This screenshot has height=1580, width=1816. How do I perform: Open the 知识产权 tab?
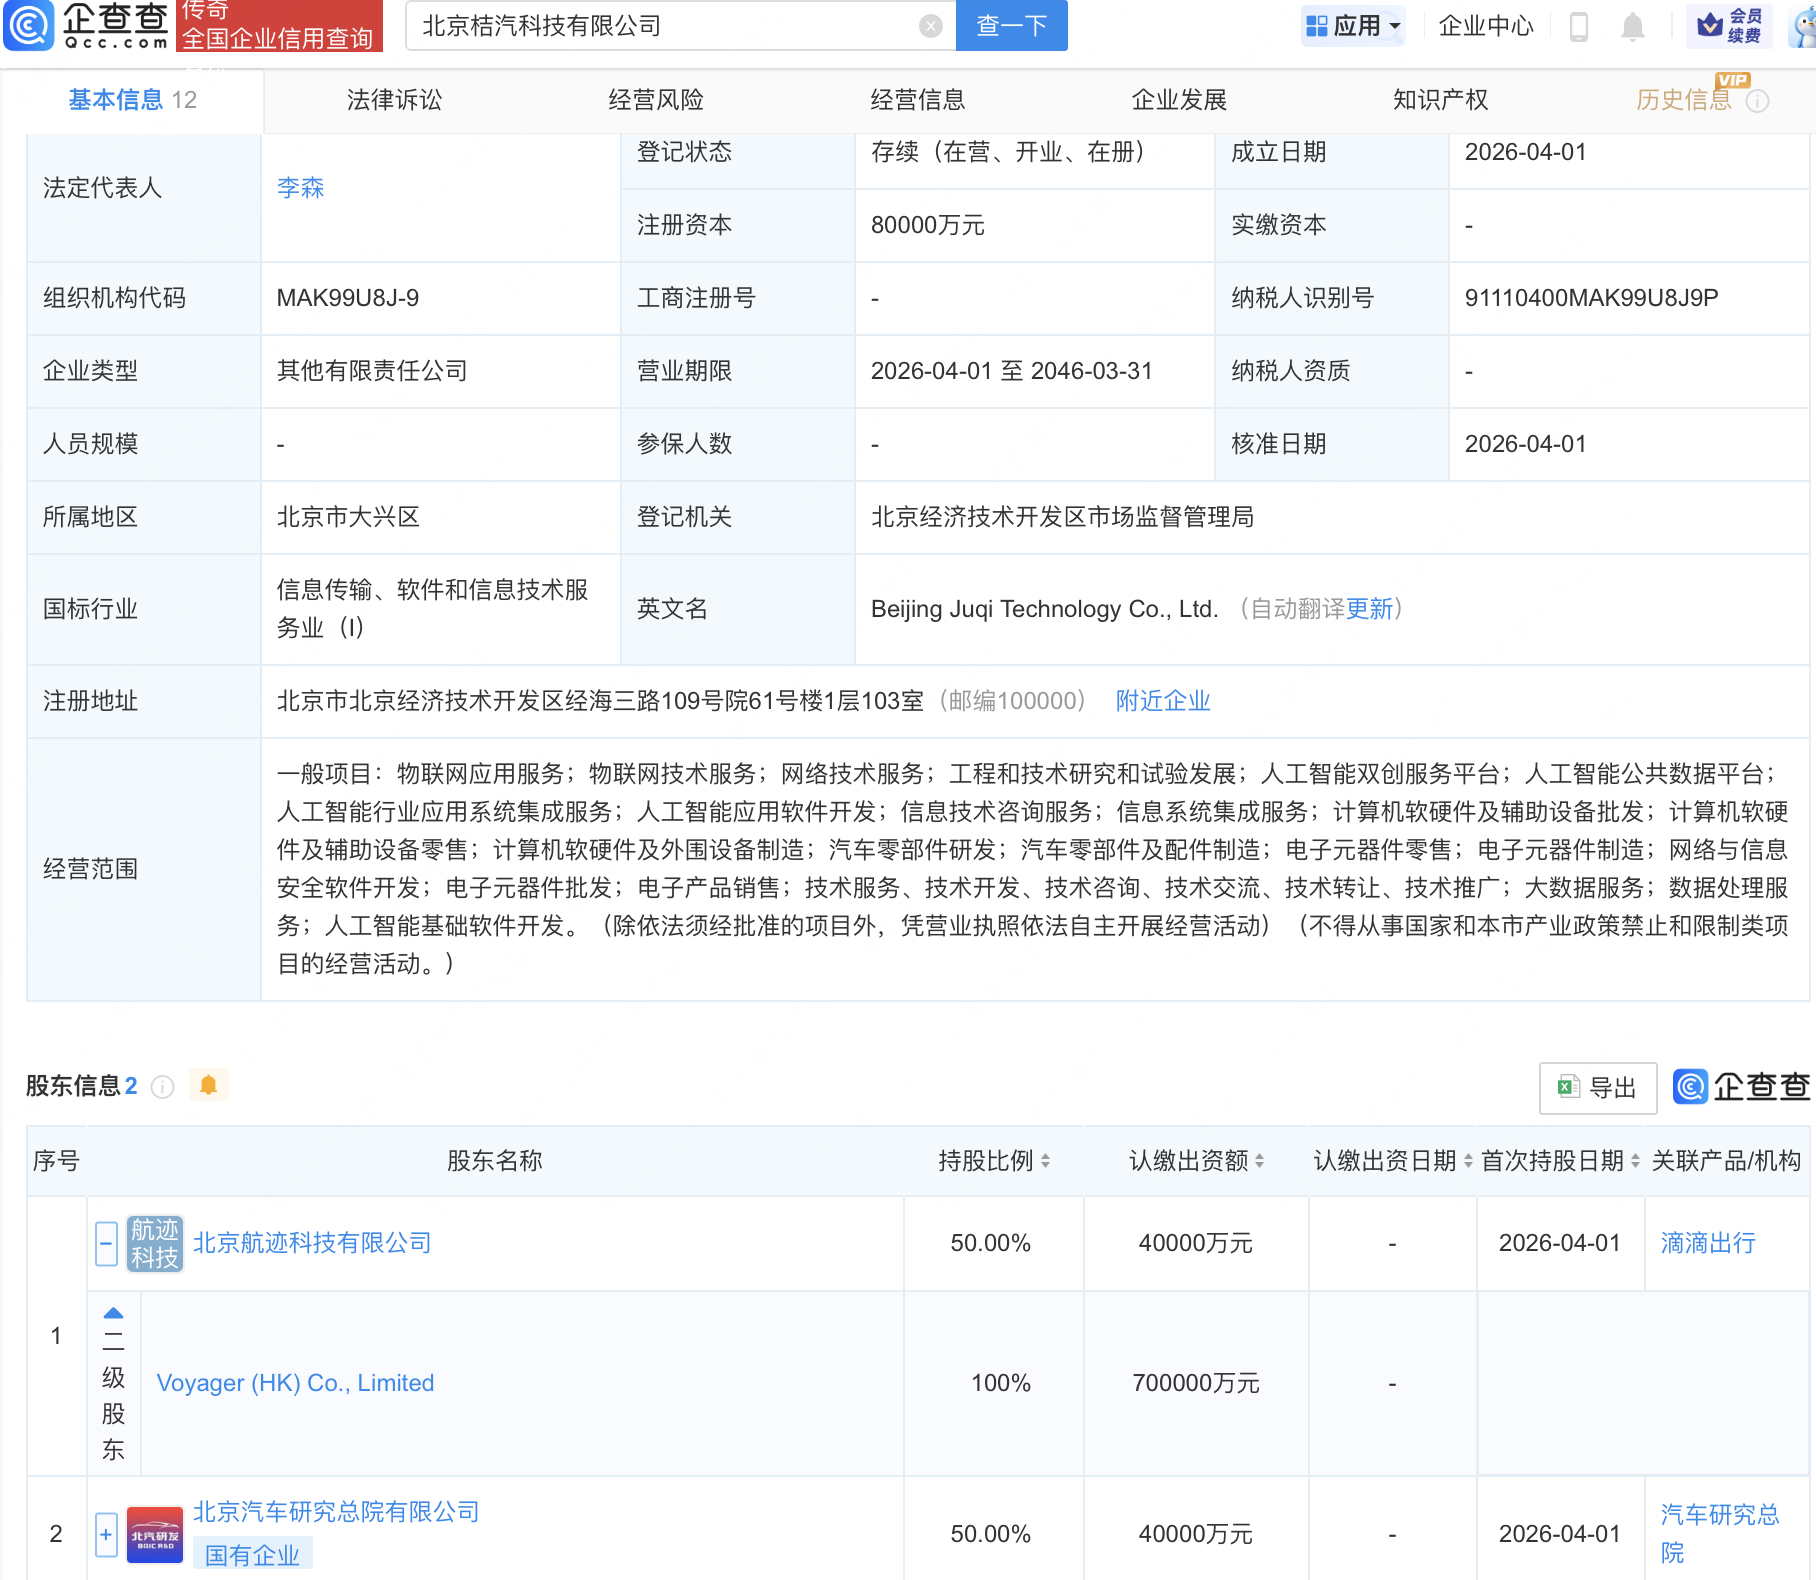1439,99
